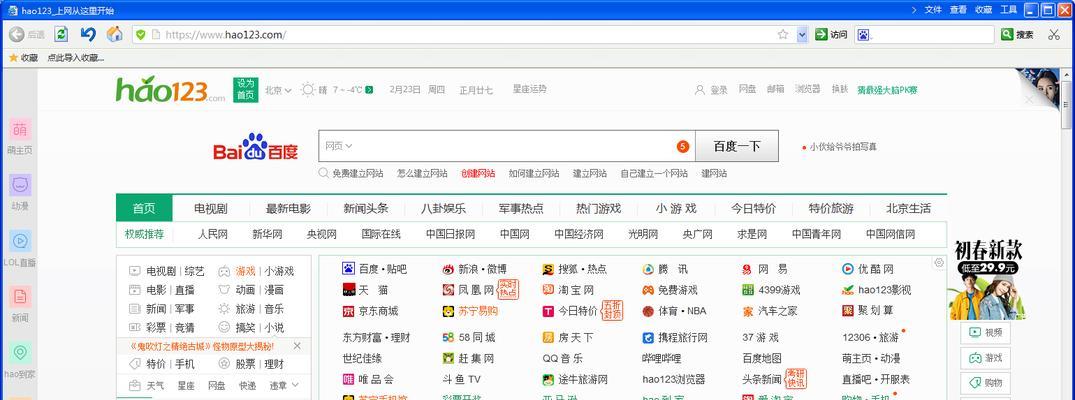The image size is (1075, 400).
Task: Open the 查看 menu
Action: pyautogui.click(x=958, y=10)
